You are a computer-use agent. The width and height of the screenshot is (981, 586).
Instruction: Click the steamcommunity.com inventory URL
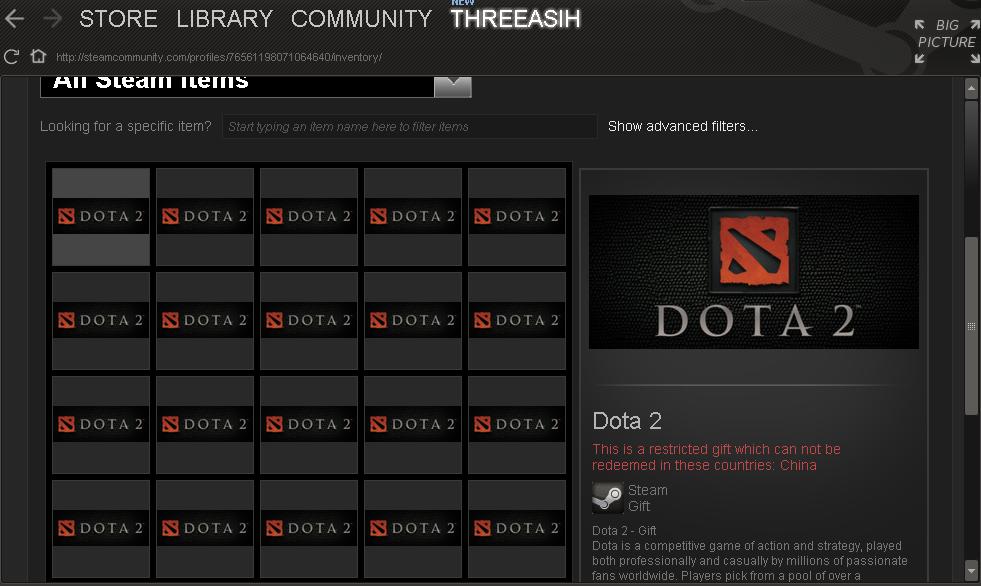pyautogui.click(x=219, y=57)
